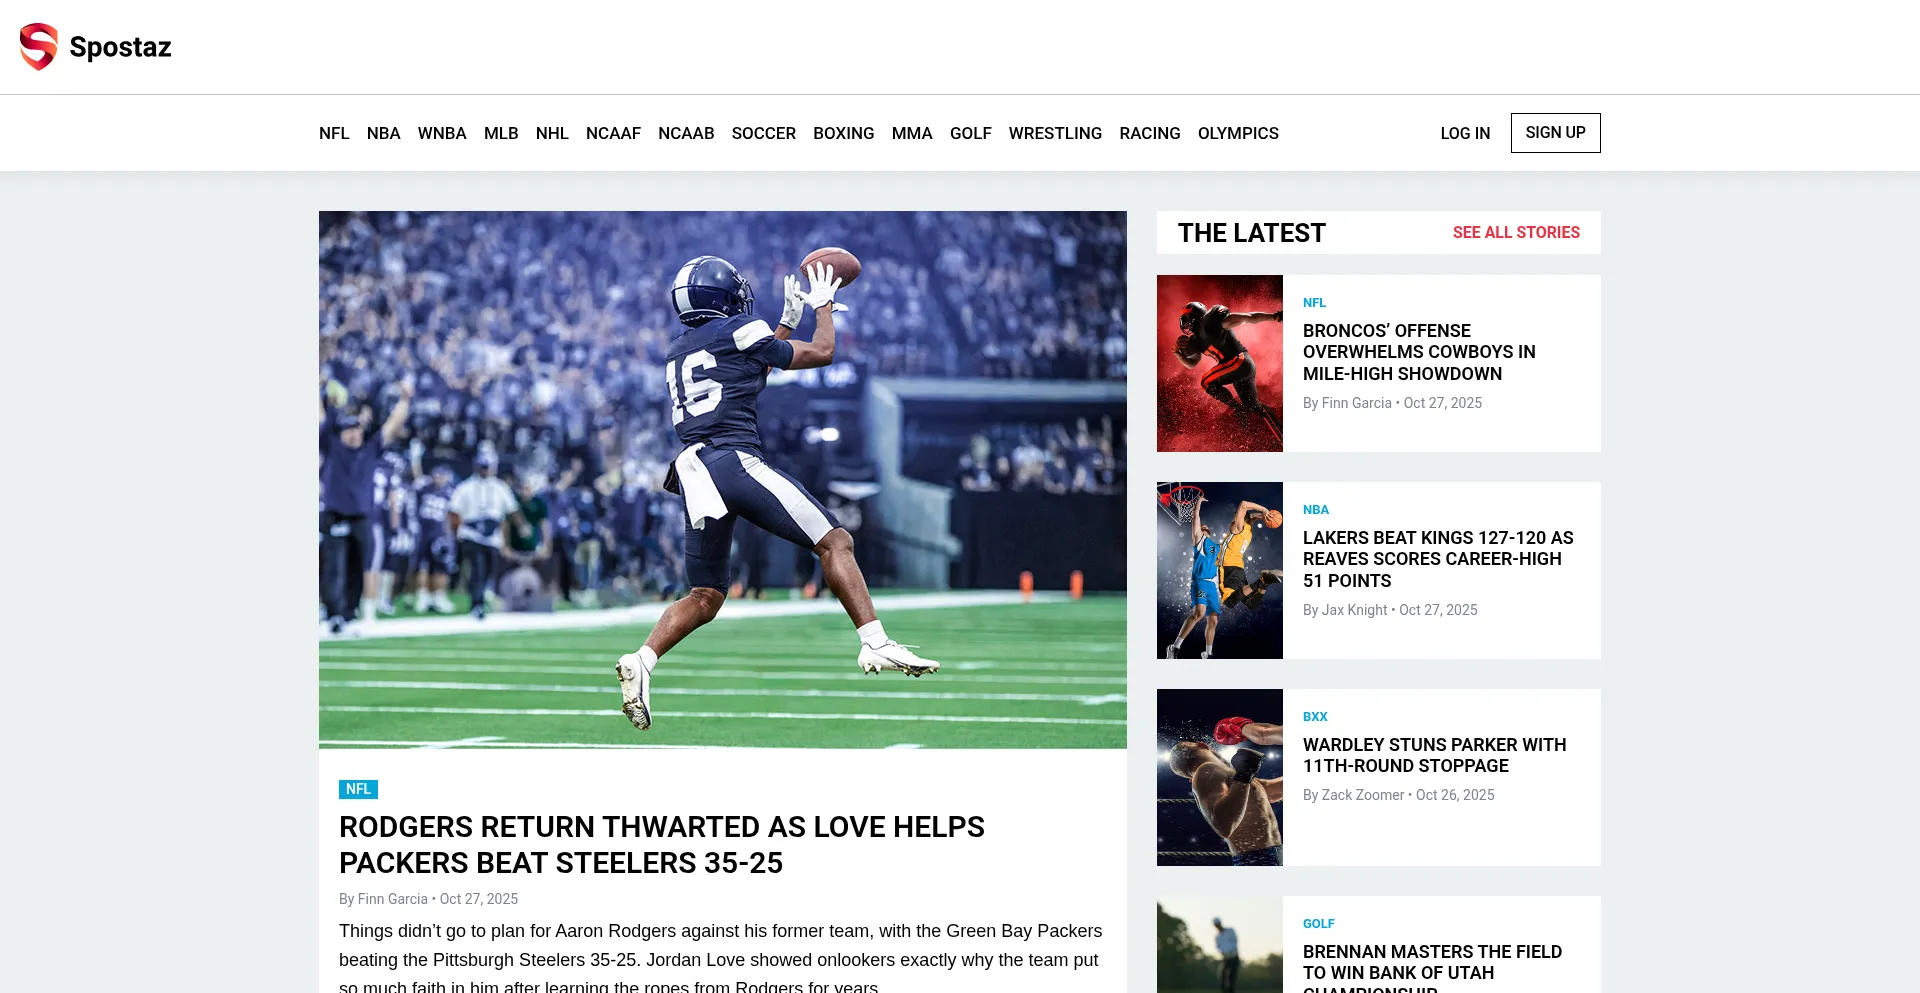Open the NFL section in navigation
Screen dimensions: 1920x993
[334, 133]
